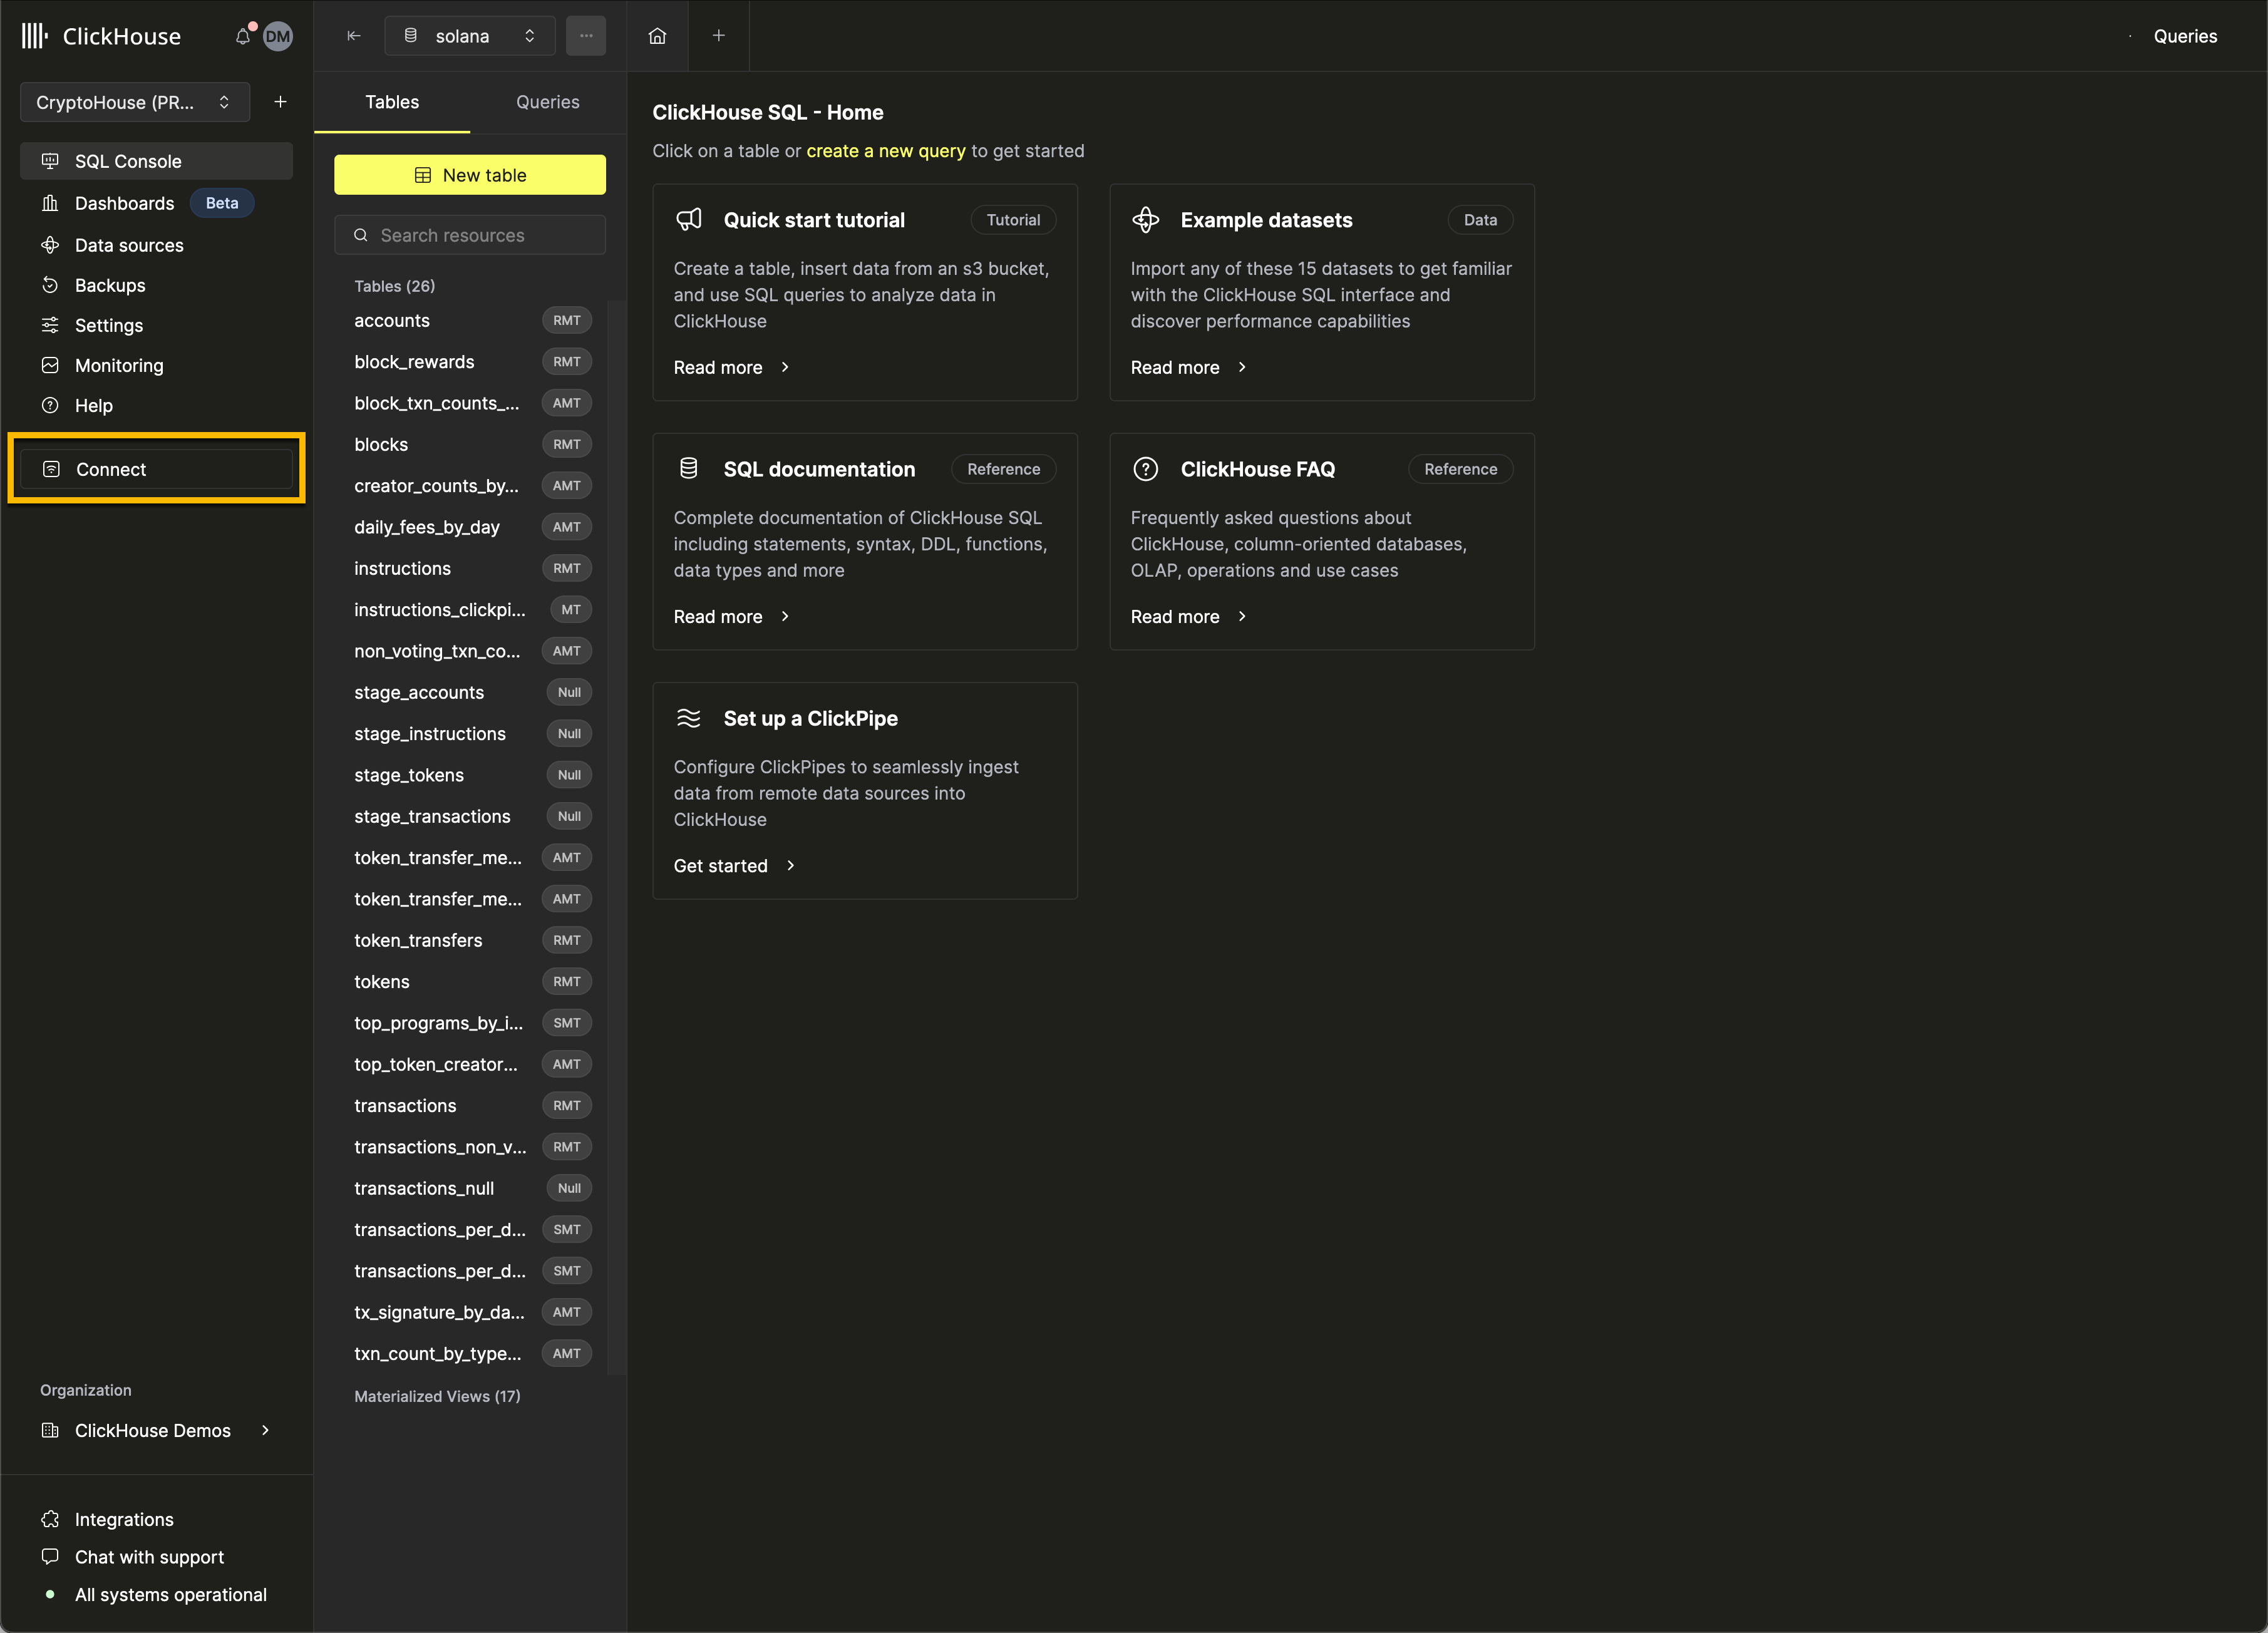Click the create a new query link
The image size is (2268, 1633).
pyautogui.click(x=884, y=150)
